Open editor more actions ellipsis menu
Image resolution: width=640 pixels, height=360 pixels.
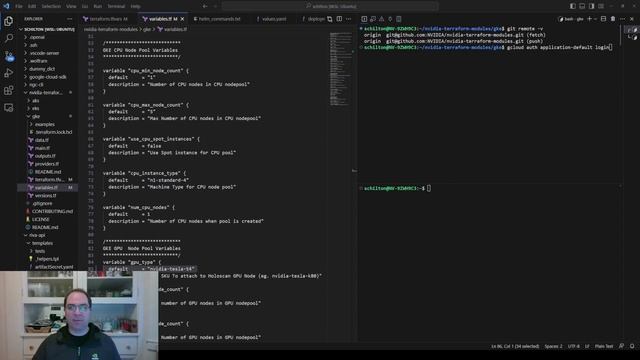point(349,19)
